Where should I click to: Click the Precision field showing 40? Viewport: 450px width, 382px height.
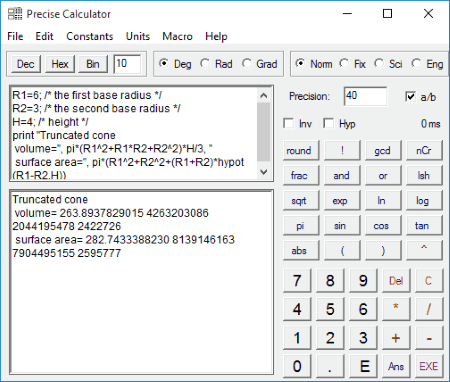click(365, 96)
